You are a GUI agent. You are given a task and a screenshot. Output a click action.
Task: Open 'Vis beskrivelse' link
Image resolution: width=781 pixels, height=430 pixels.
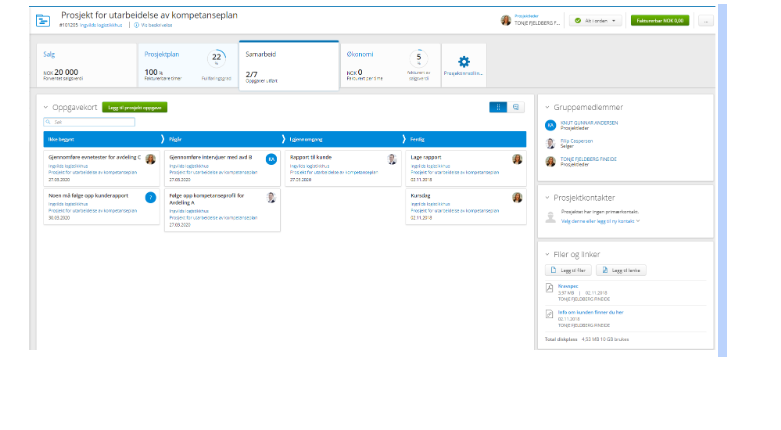point(156,25)
